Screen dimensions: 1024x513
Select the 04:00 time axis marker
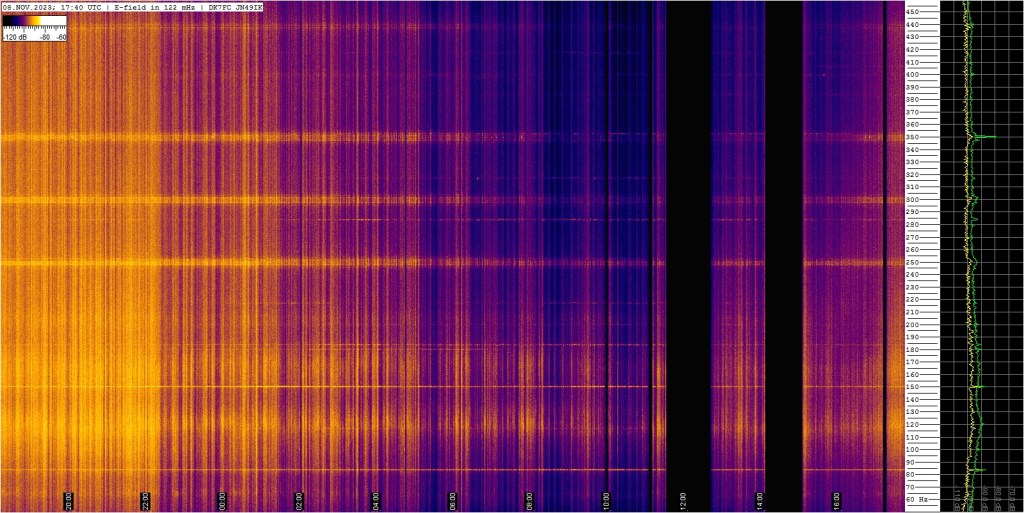pos(376,501)
